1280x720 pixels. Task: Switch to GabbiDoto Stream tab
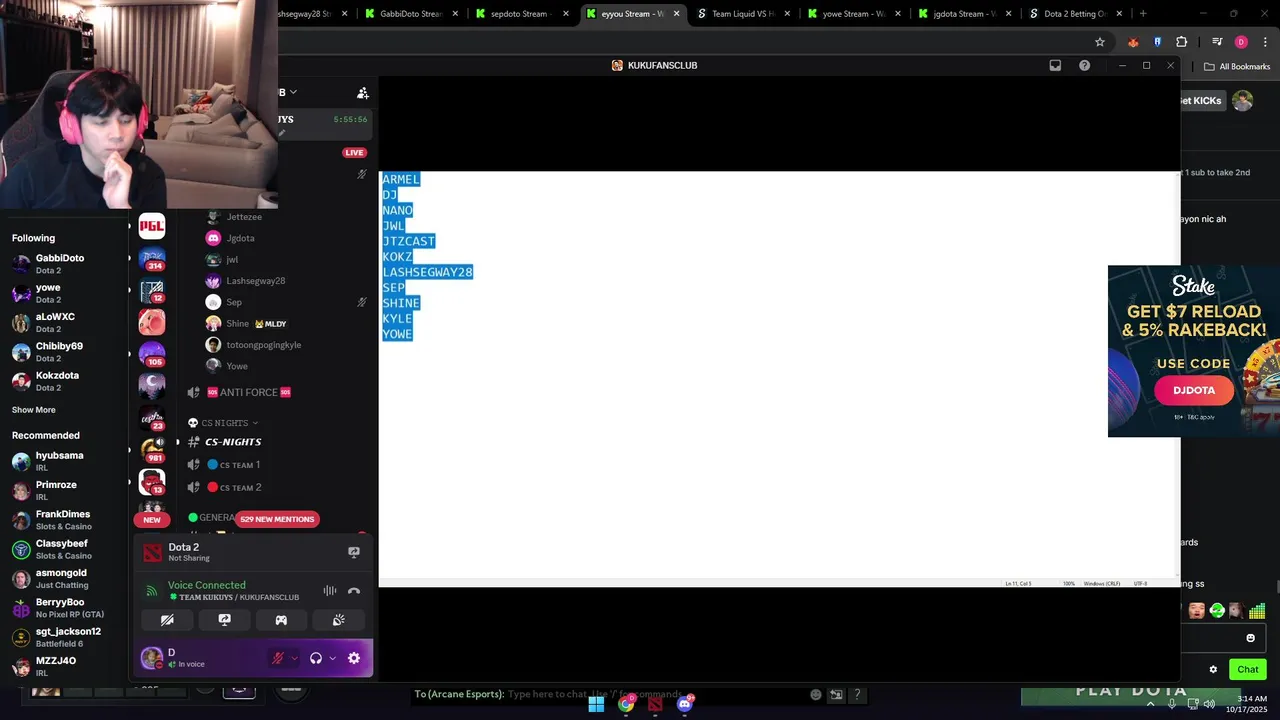pyautogui.click(x=411, y=14)
